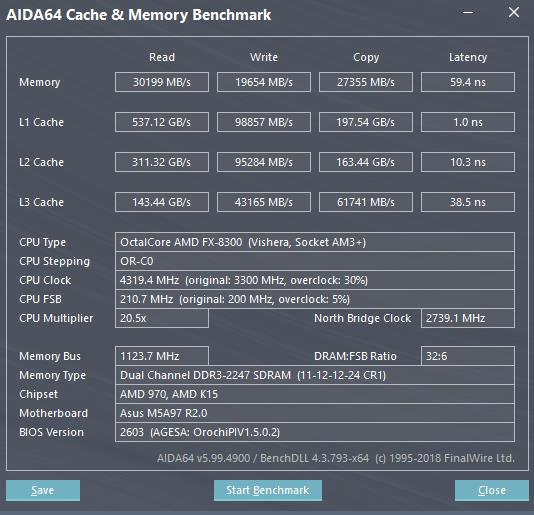This screenshot has height=515, width=534.
Task: Minimize the AIDA64 benchmark window
Action: [x=468, y=13]
